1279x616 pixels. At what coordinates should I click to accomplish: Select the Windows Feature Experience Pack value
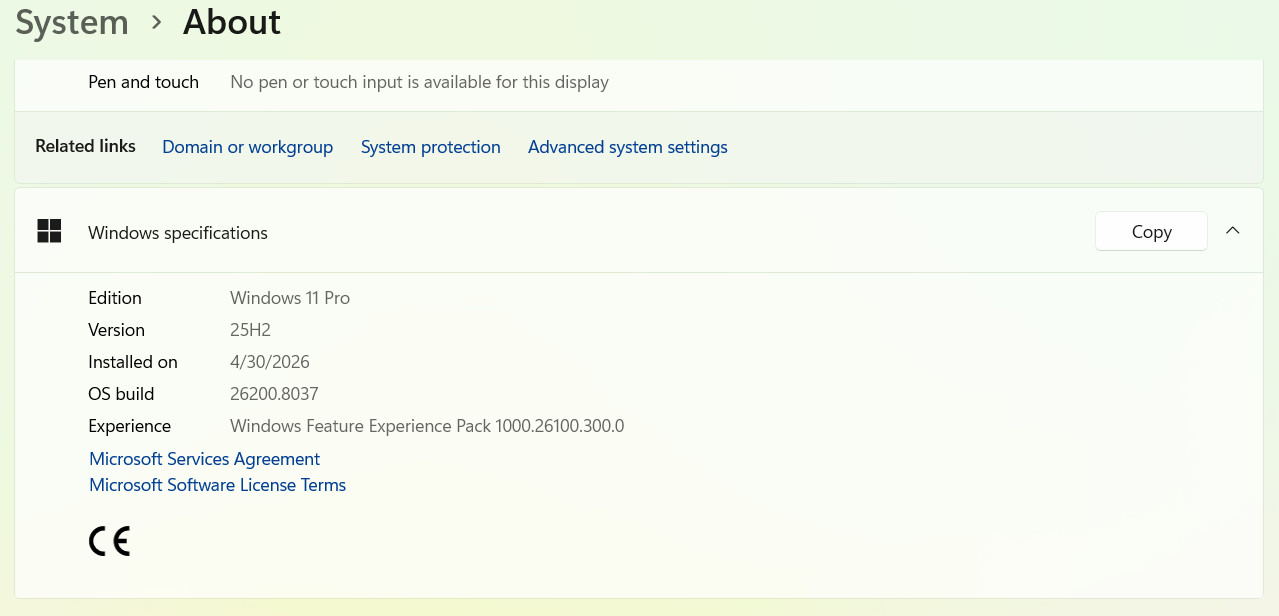pyautogui.click(x=427, y=426)
